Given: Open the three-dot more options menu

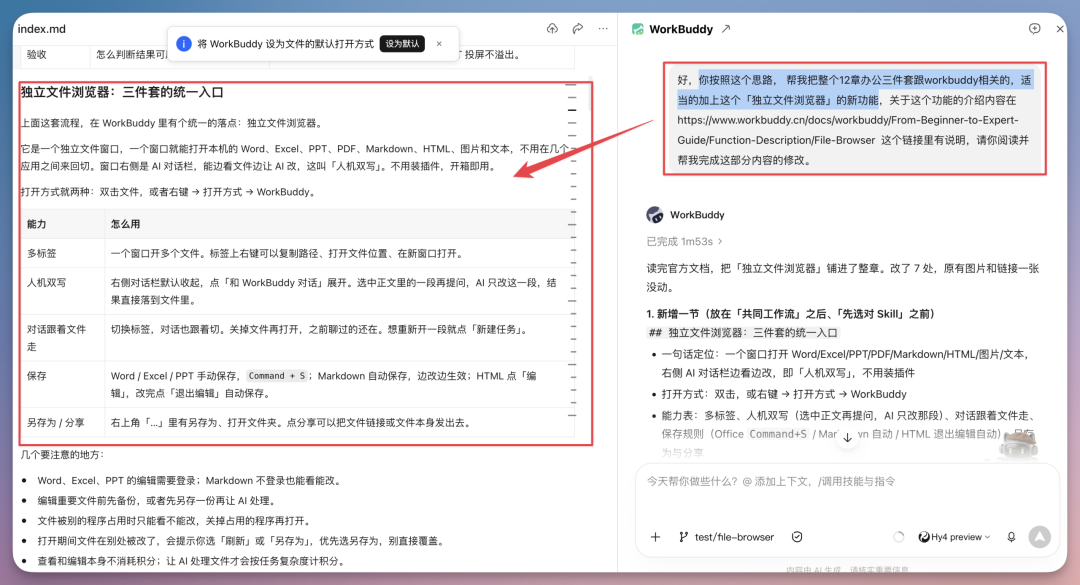Looking at the screenshot, I should coord(603,29).
